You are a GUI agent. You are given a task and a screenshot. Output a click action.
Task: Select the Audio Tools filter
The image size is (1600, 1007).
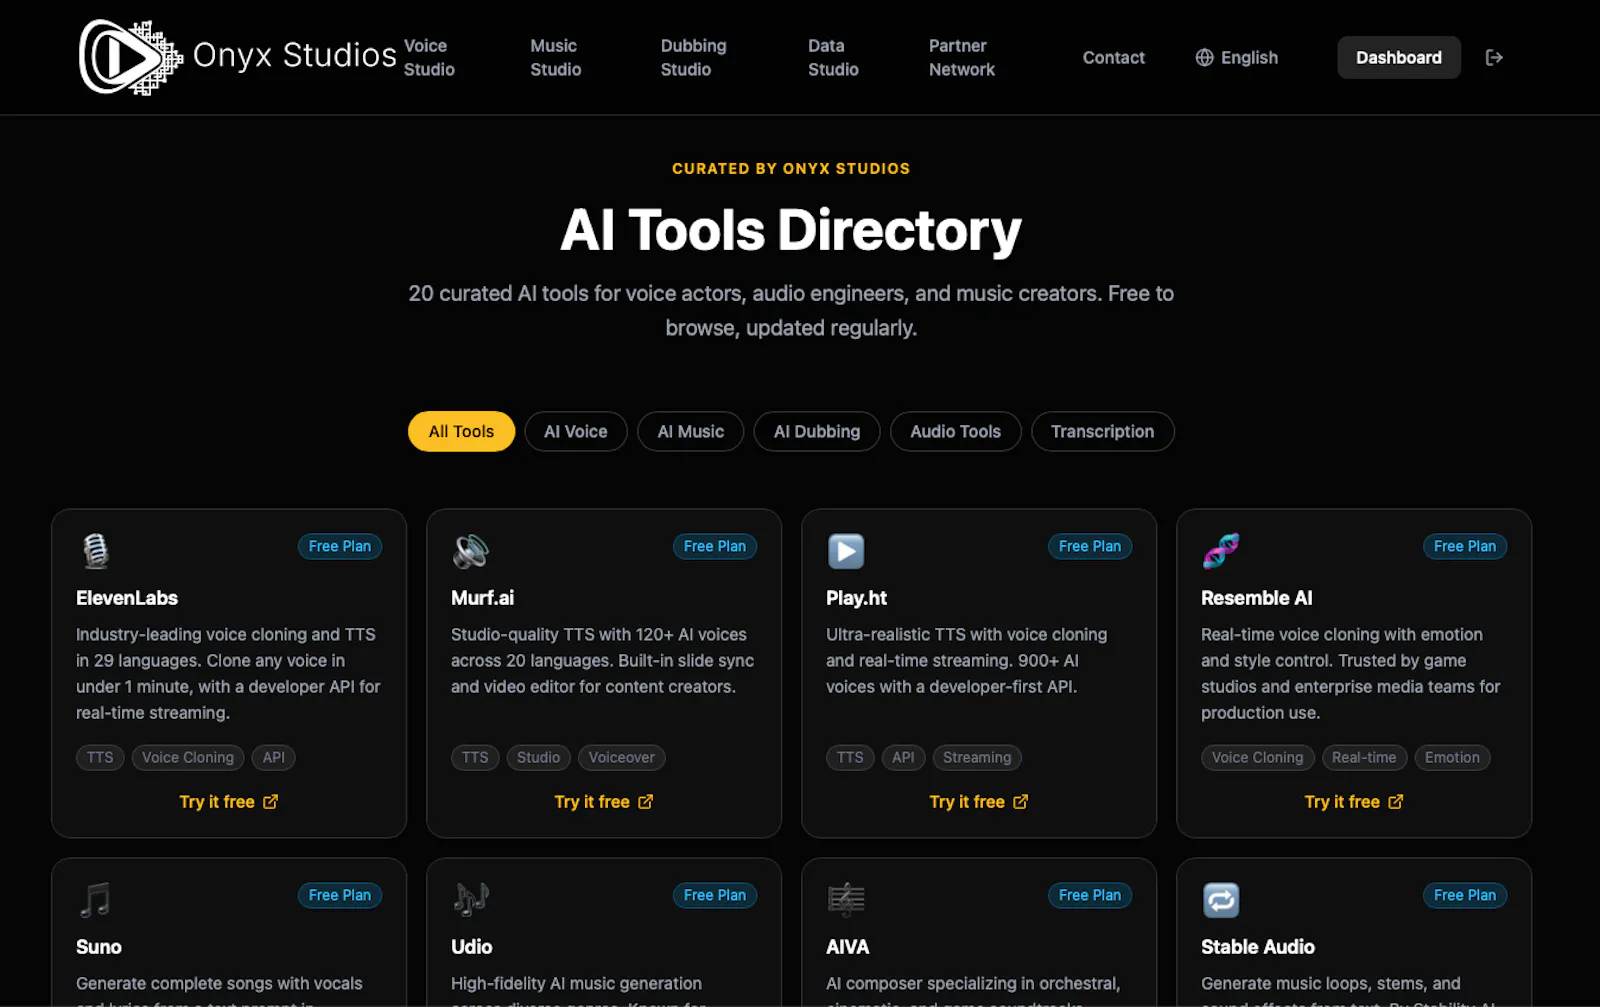point(955,431)
